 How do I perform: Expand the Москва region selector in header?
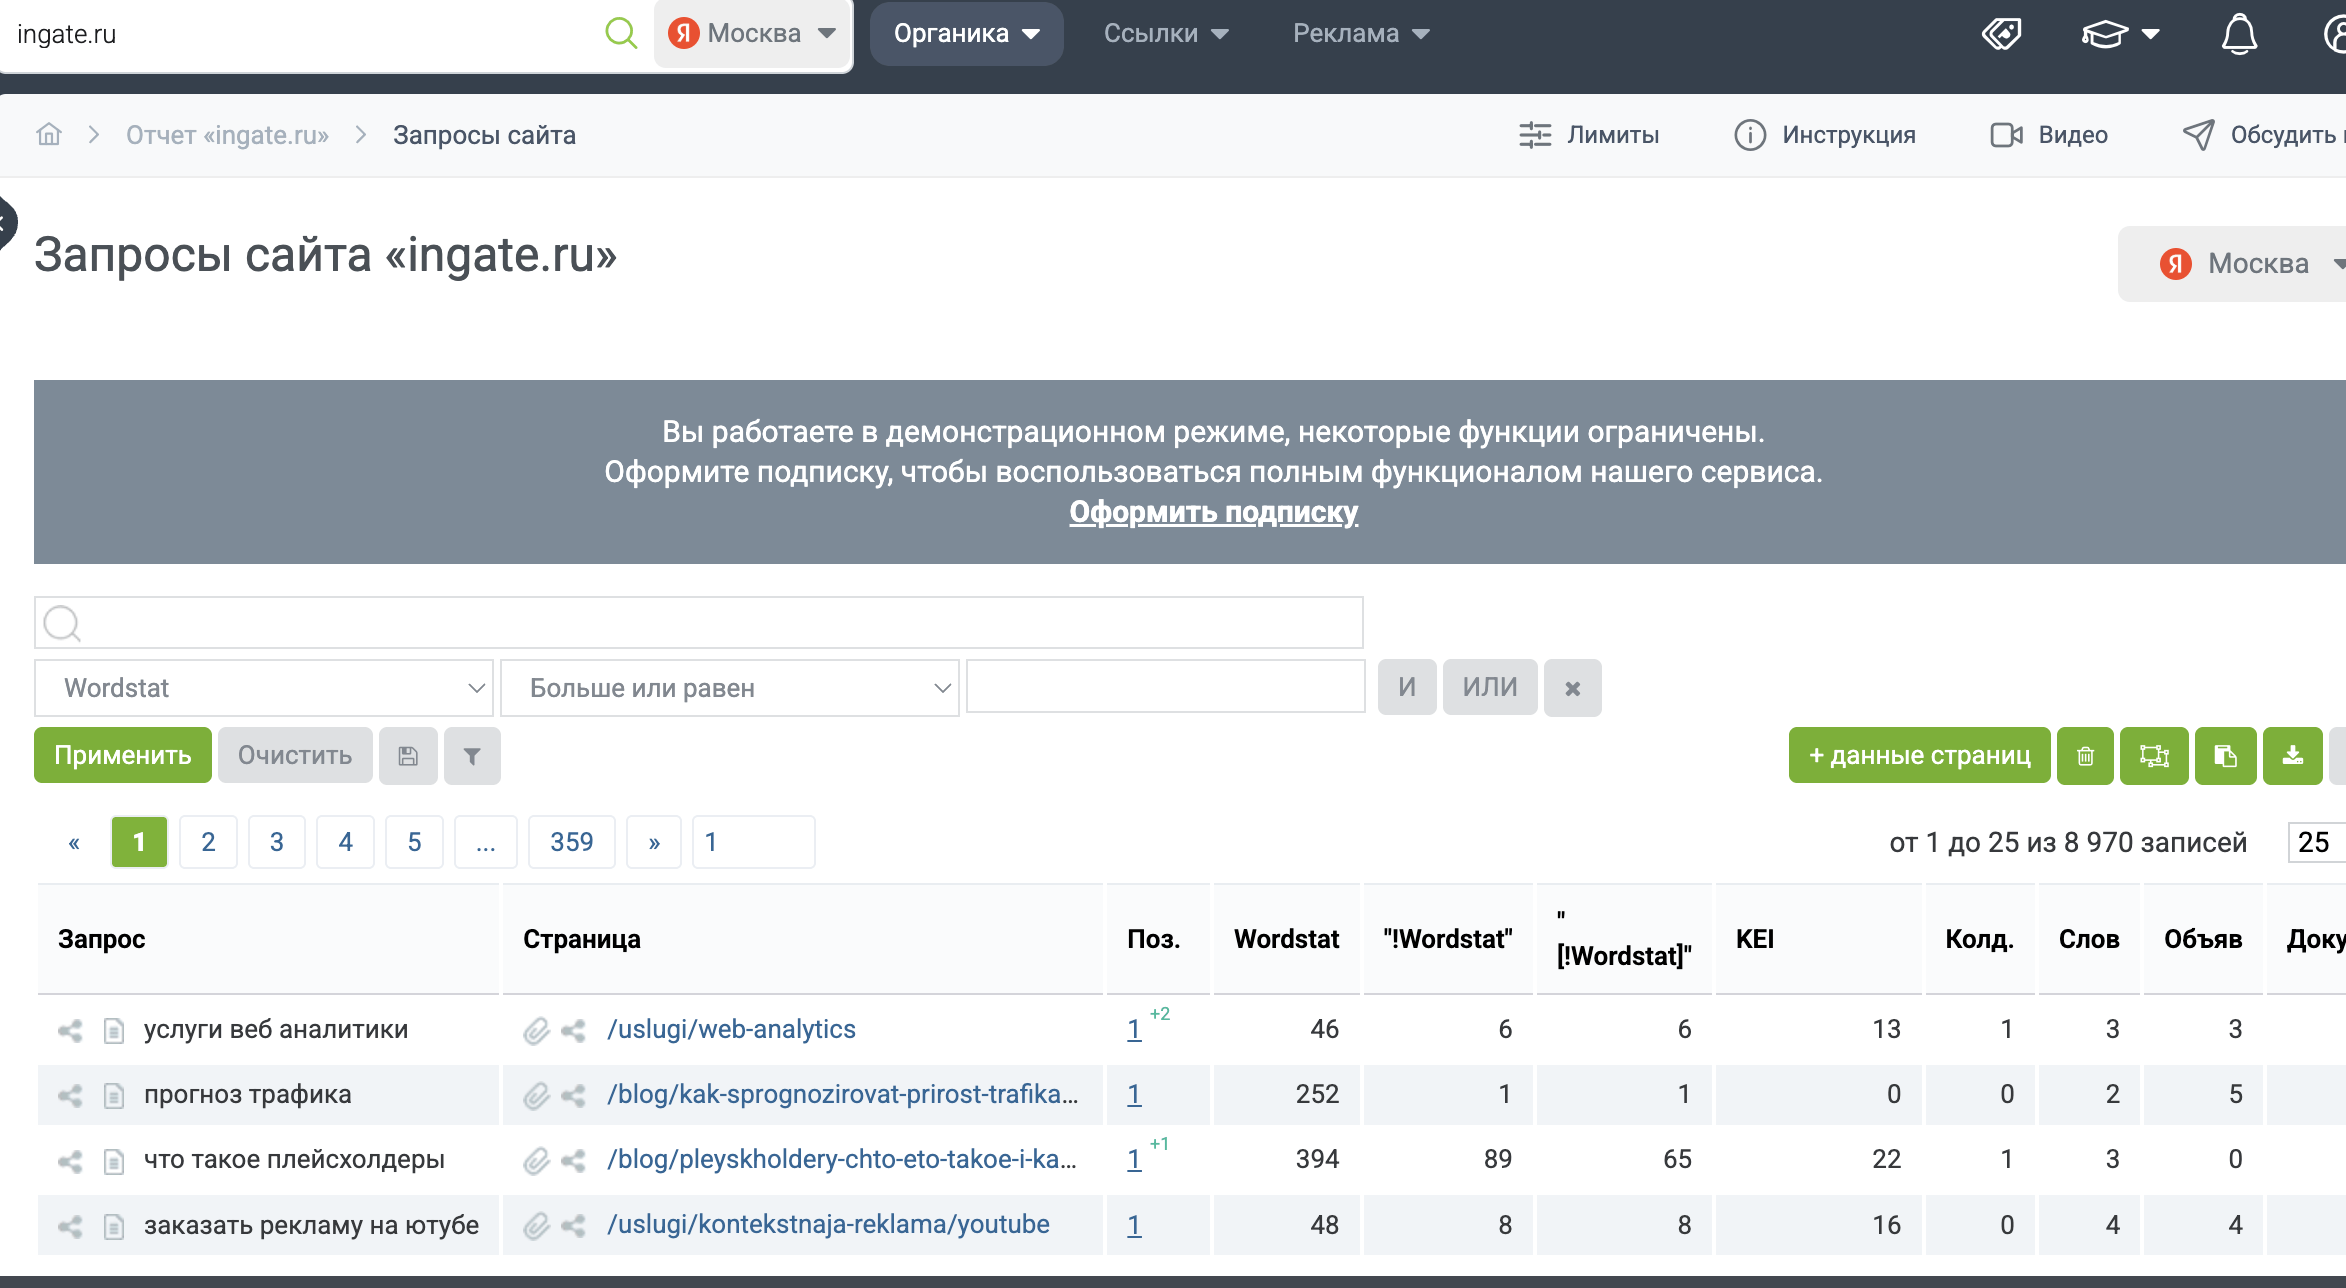pyautogui.click(x=752, y=34)
